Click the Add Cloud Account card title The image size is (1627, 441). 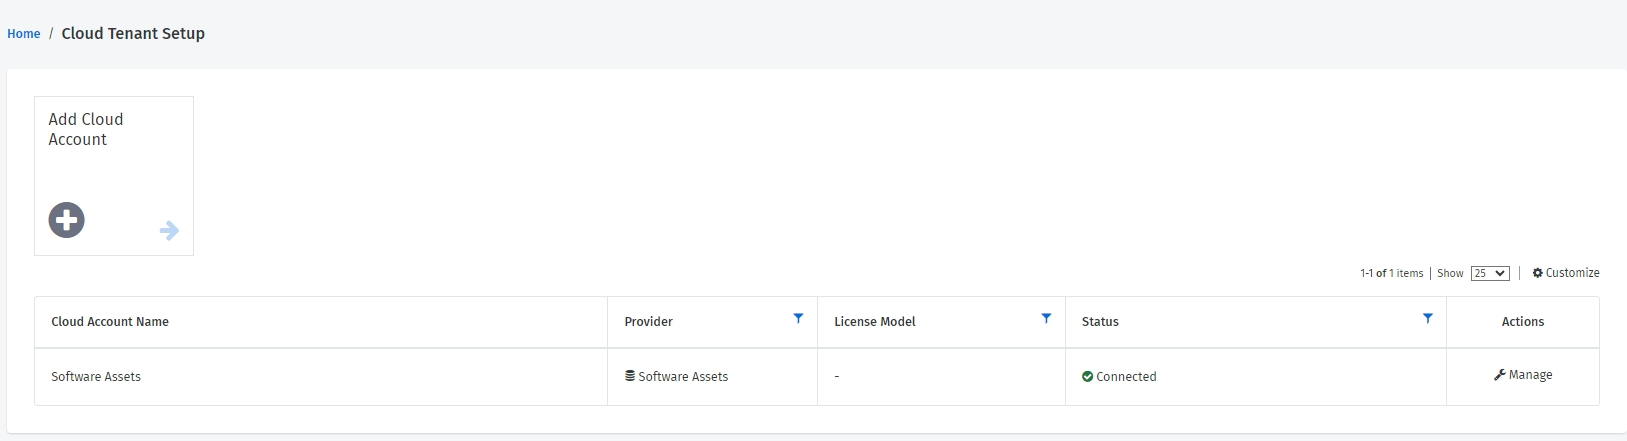pyautogui.click(x=86, y=129)
